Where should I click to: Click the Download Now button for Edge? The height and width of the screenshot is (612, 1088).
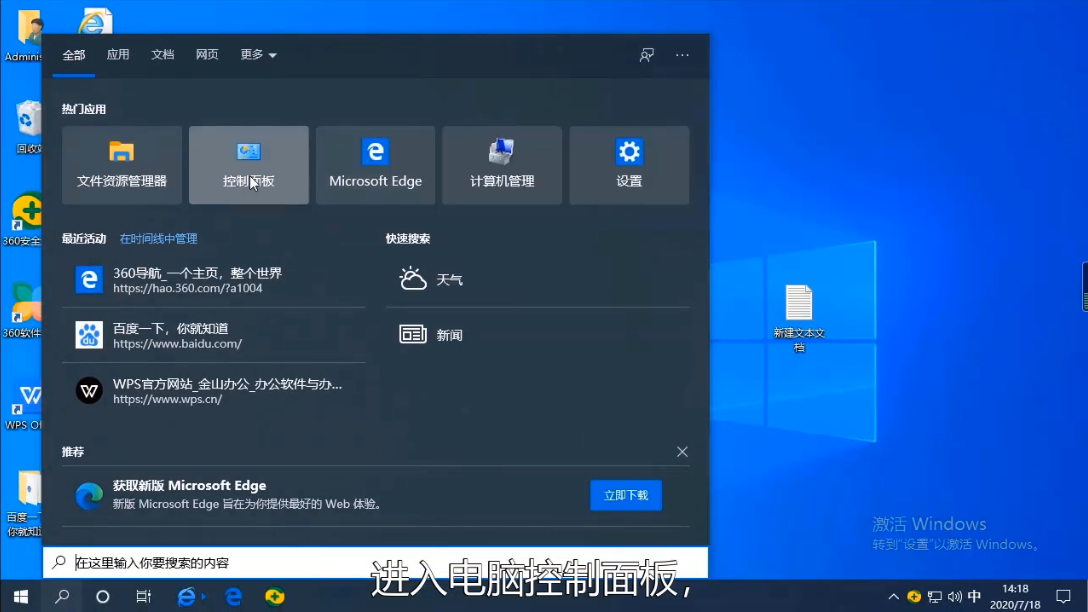[626, 495]
